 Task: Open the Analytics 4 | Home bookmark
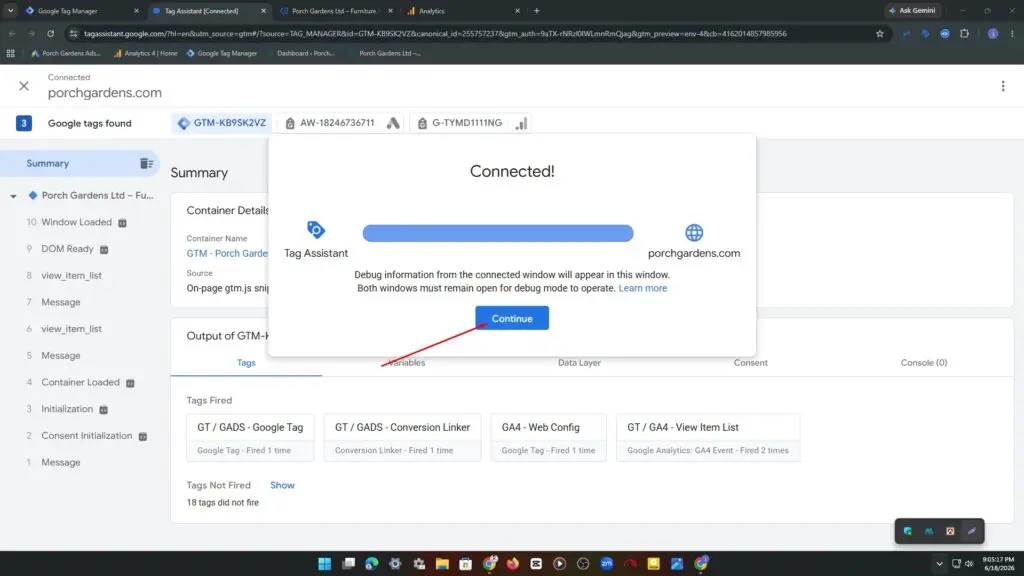(x=146, y=54)
